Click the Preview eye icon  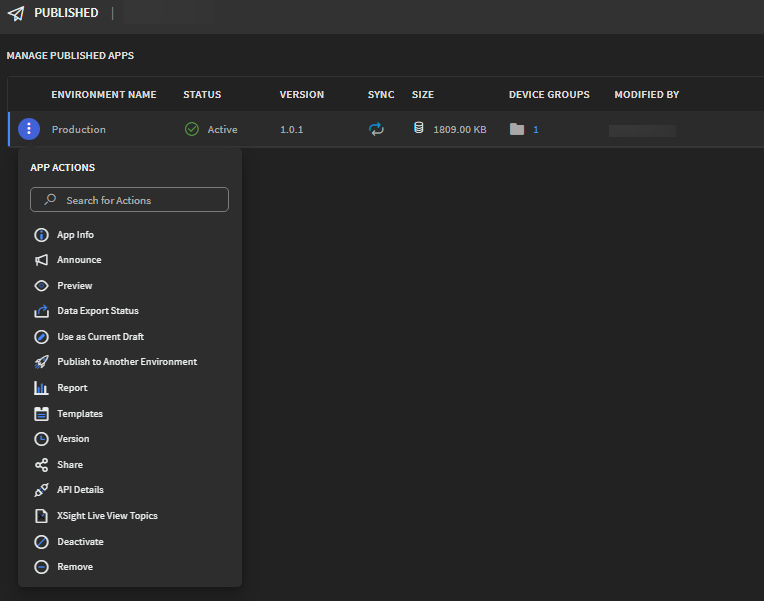(41, 286)
